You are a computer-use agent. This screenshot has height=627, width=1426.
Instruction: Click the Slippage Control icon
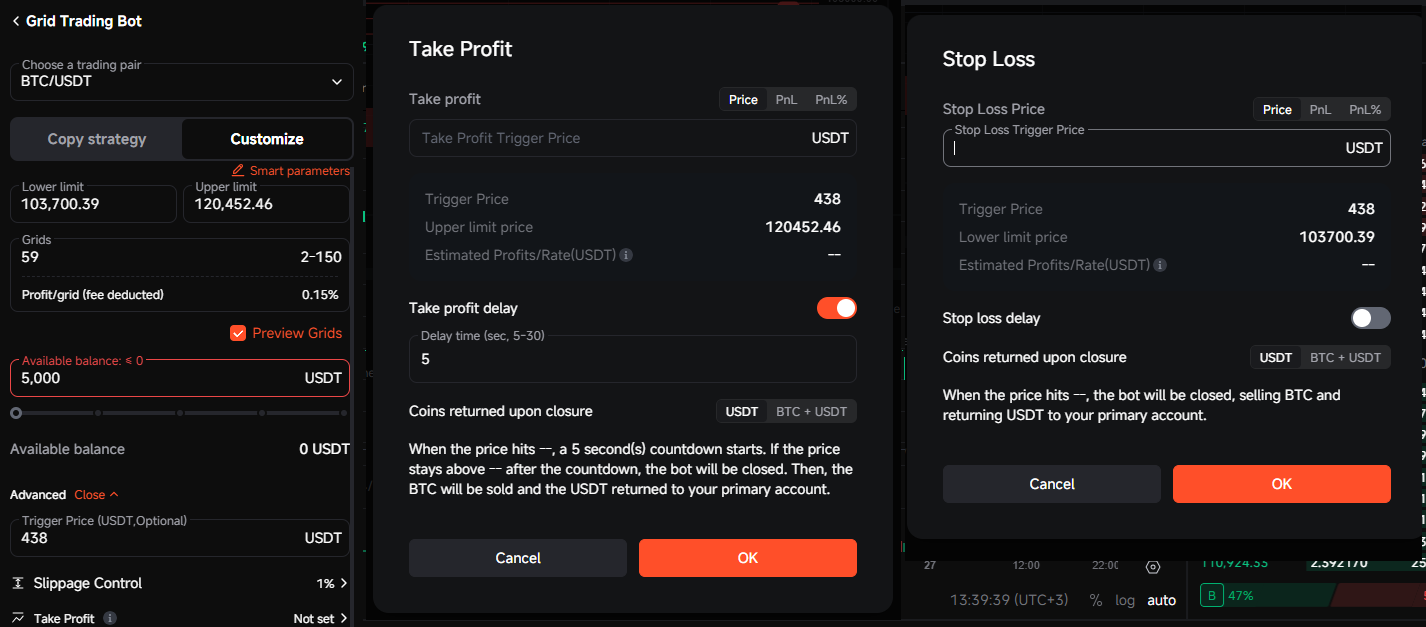coord(18,583)
